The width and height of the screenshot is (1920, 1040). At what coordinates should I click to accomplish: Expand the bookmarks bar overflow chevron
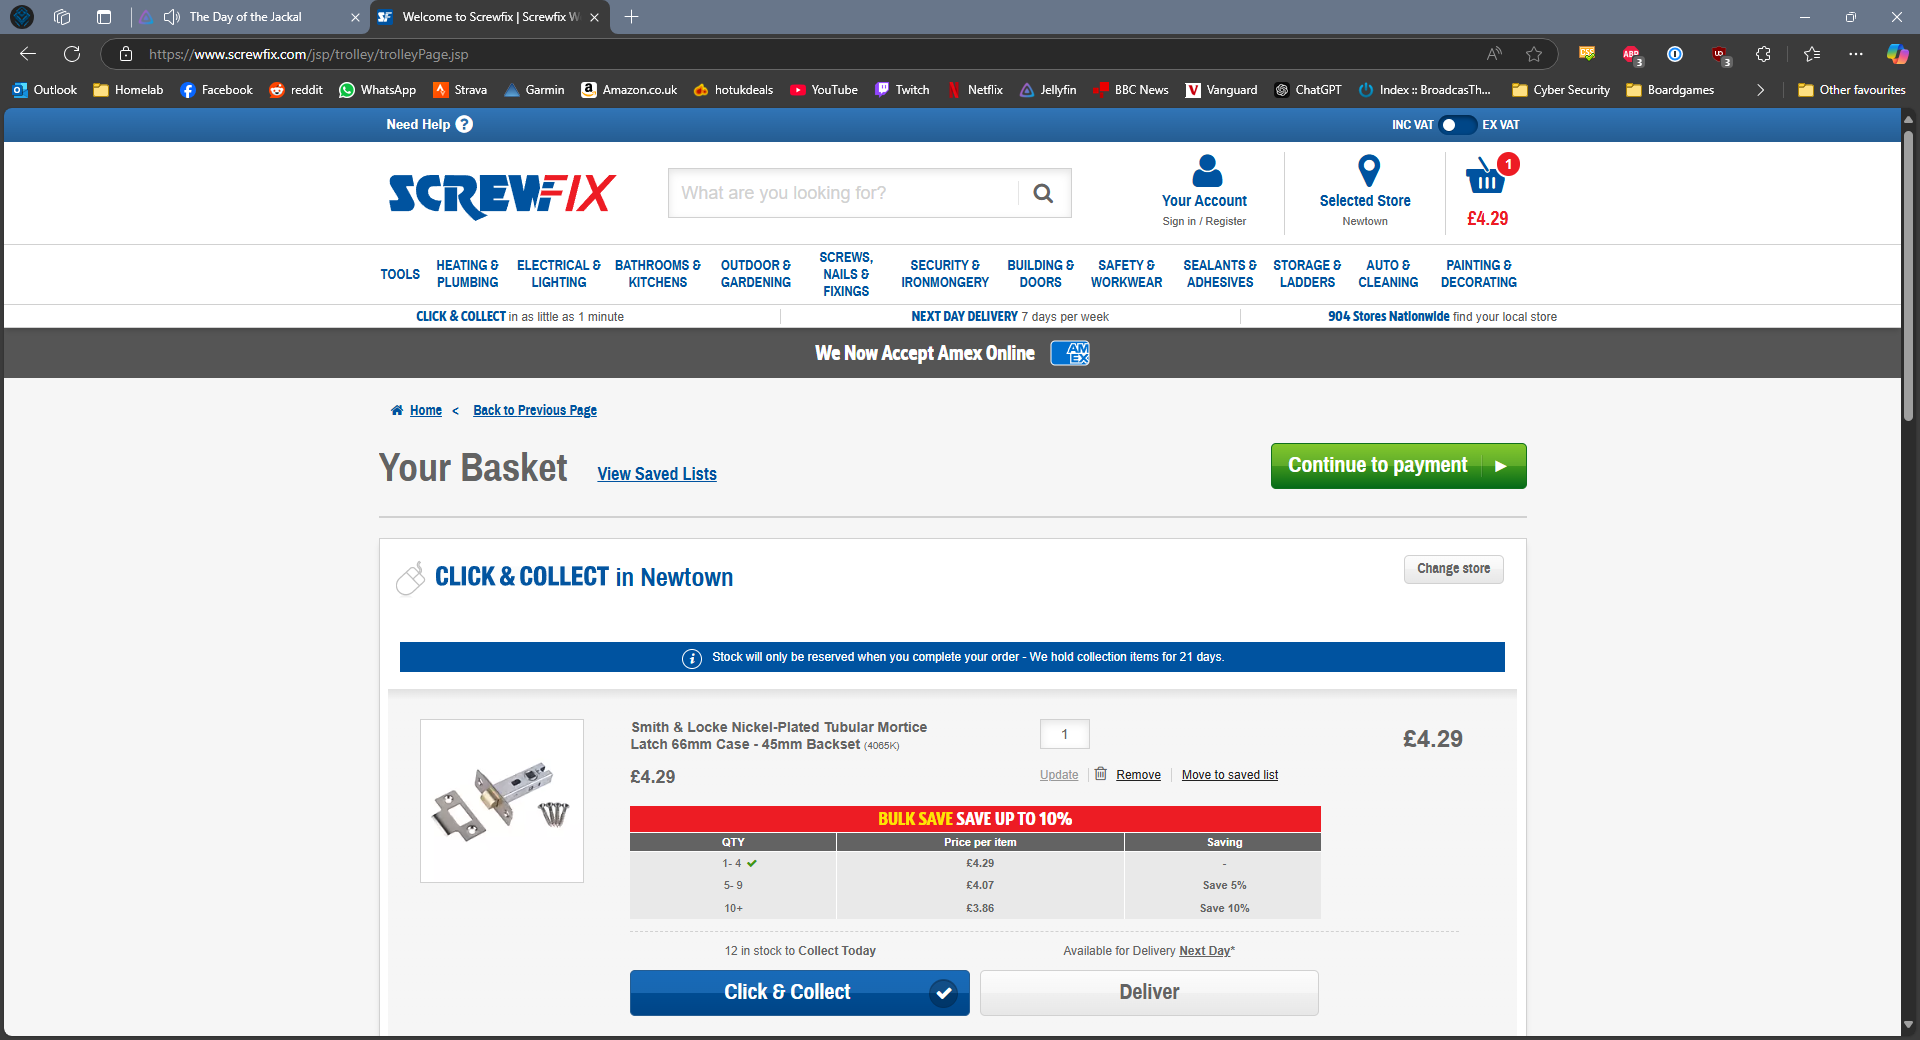[1760, 90]
